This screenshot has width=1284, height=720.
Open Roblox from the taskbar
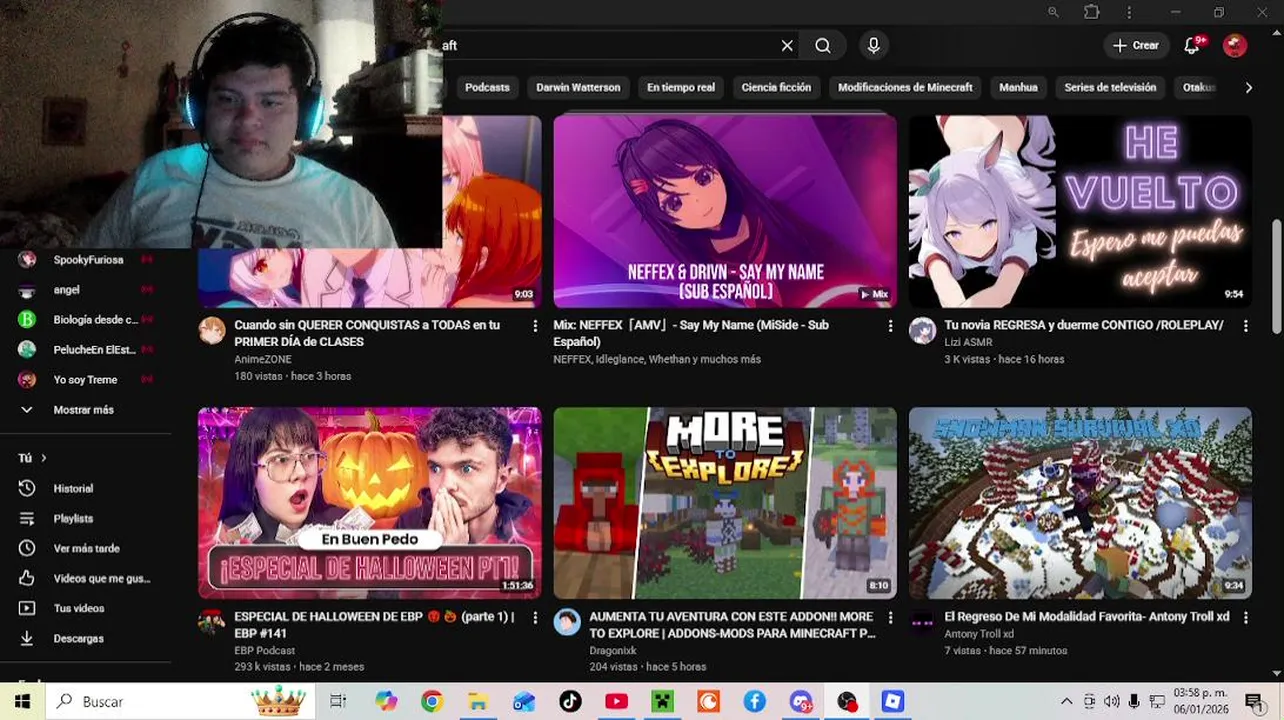coord(893,702)
